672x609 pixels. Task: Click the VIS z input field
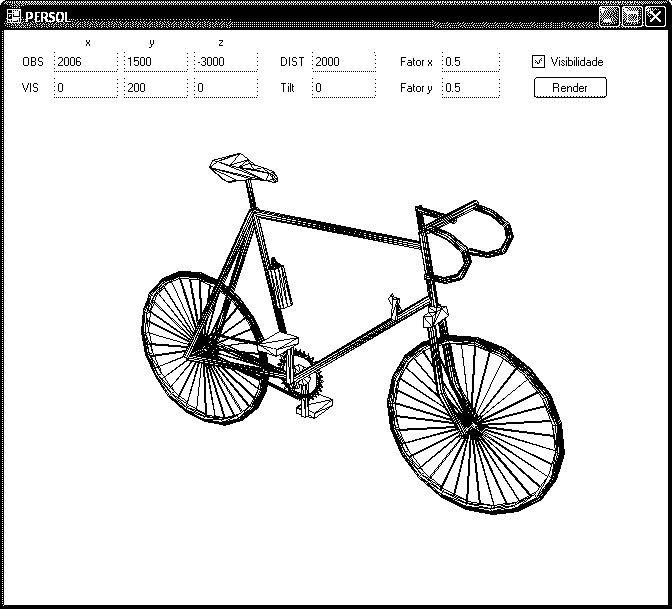(226, 88)
